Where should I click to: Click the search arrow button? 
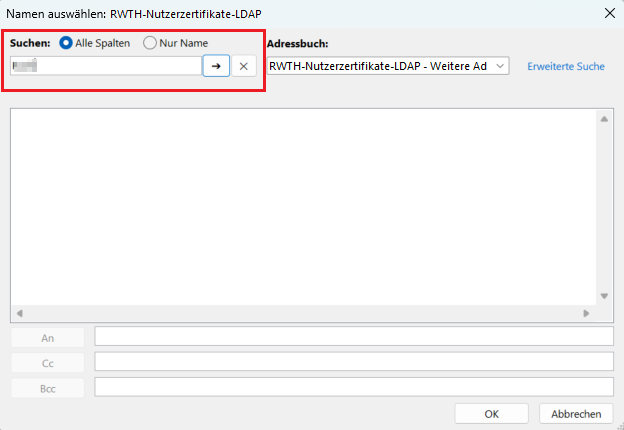[216, 66]
